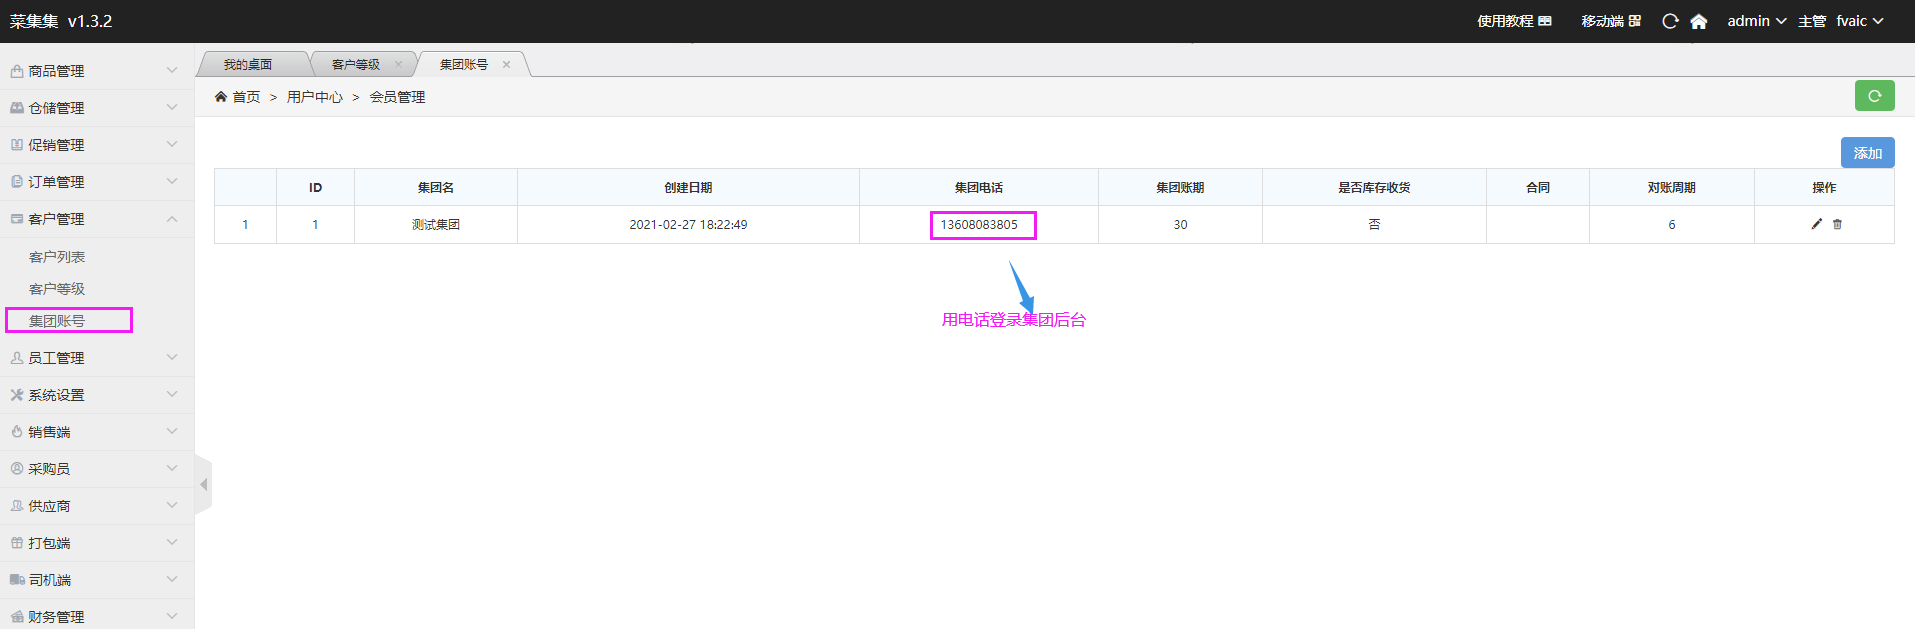
Task: Click the 添加 button
Action: coord(1867,153)
